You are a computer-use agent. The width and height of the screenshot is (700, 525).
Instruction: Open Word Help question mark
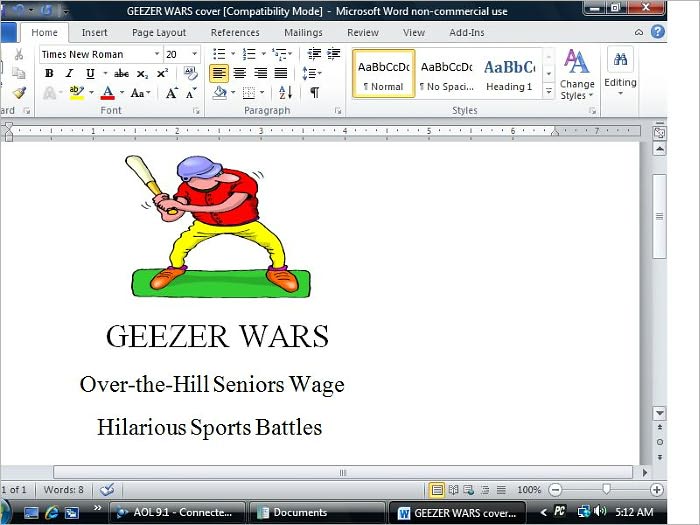[x=657, y=32]
